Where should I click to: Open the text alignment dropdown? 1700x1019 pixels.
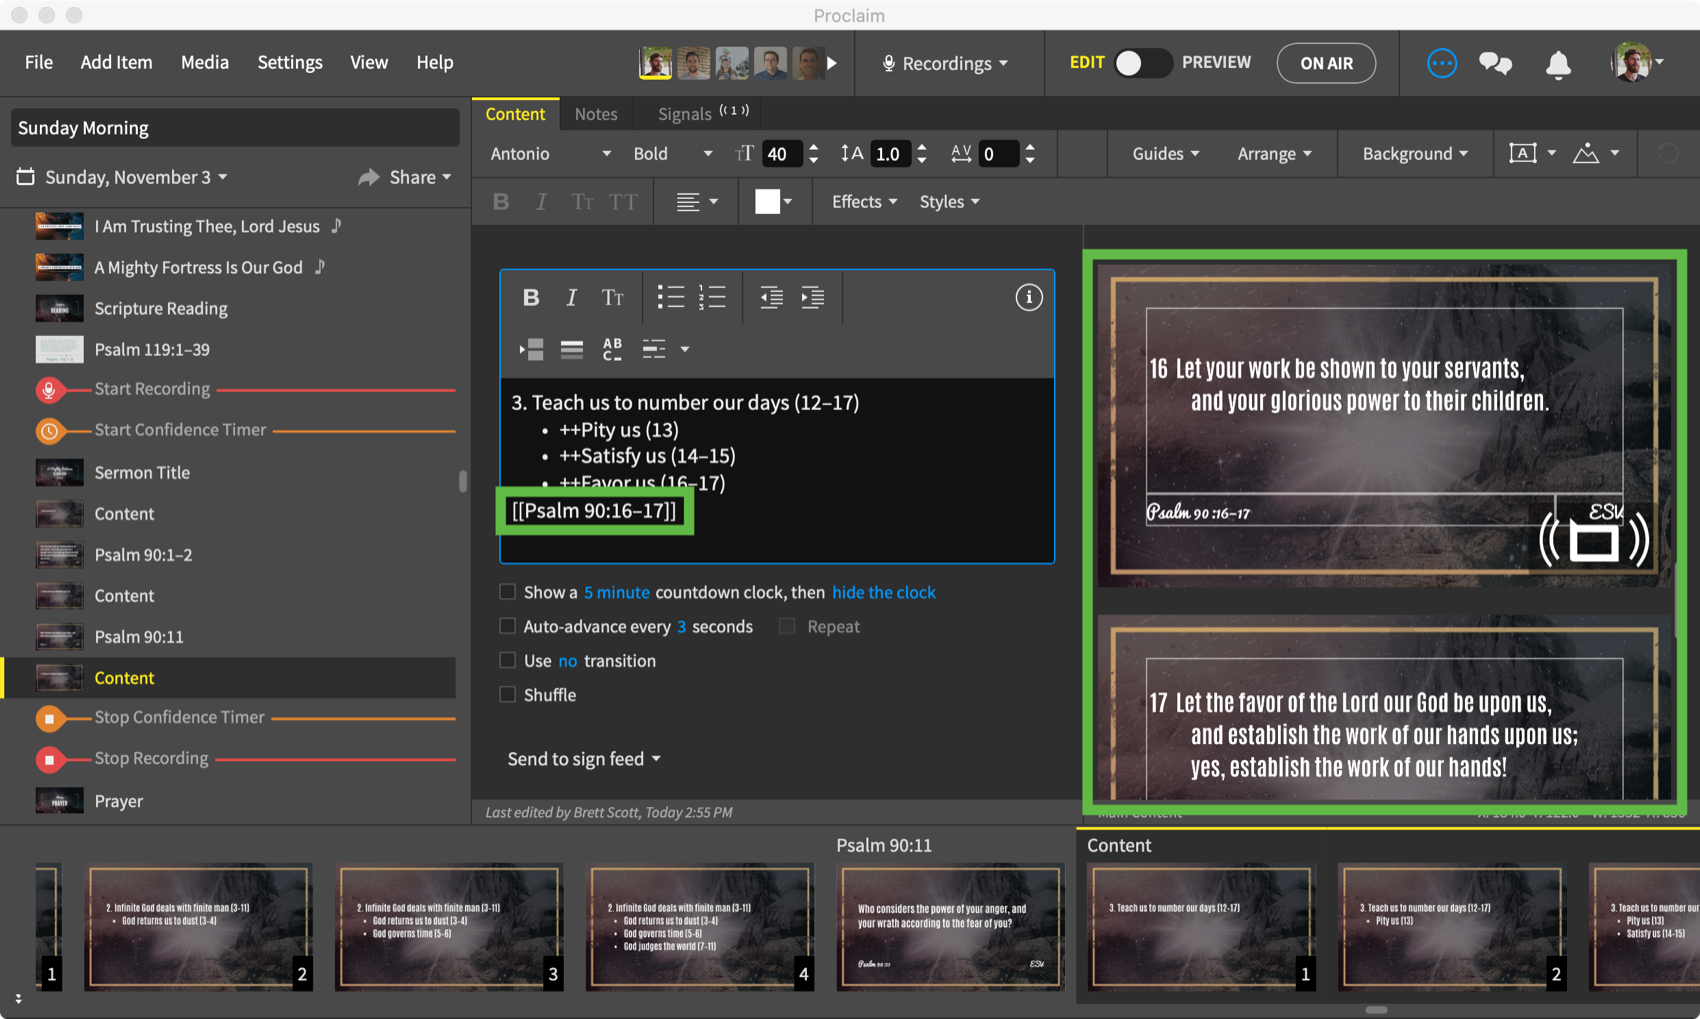[697, 202]
